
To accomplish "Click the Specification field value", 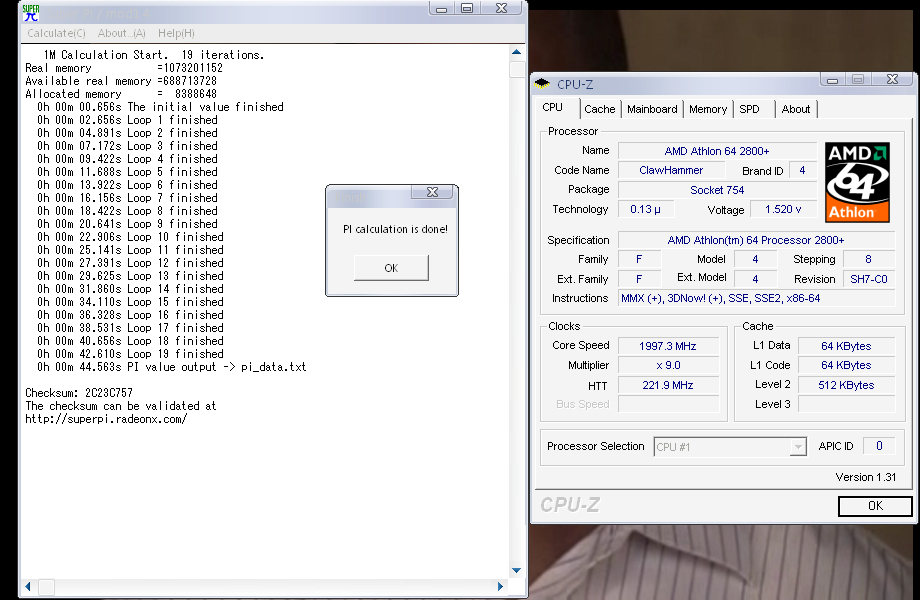I will coord(756,240).
